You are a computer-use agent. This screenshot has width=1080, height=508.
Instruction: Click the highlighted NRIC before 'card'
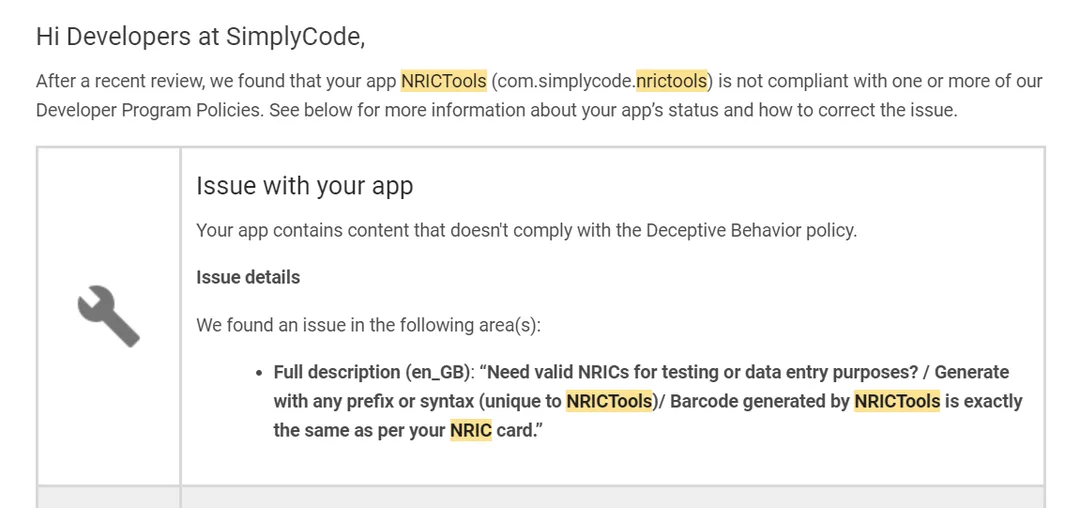(471, 430)
